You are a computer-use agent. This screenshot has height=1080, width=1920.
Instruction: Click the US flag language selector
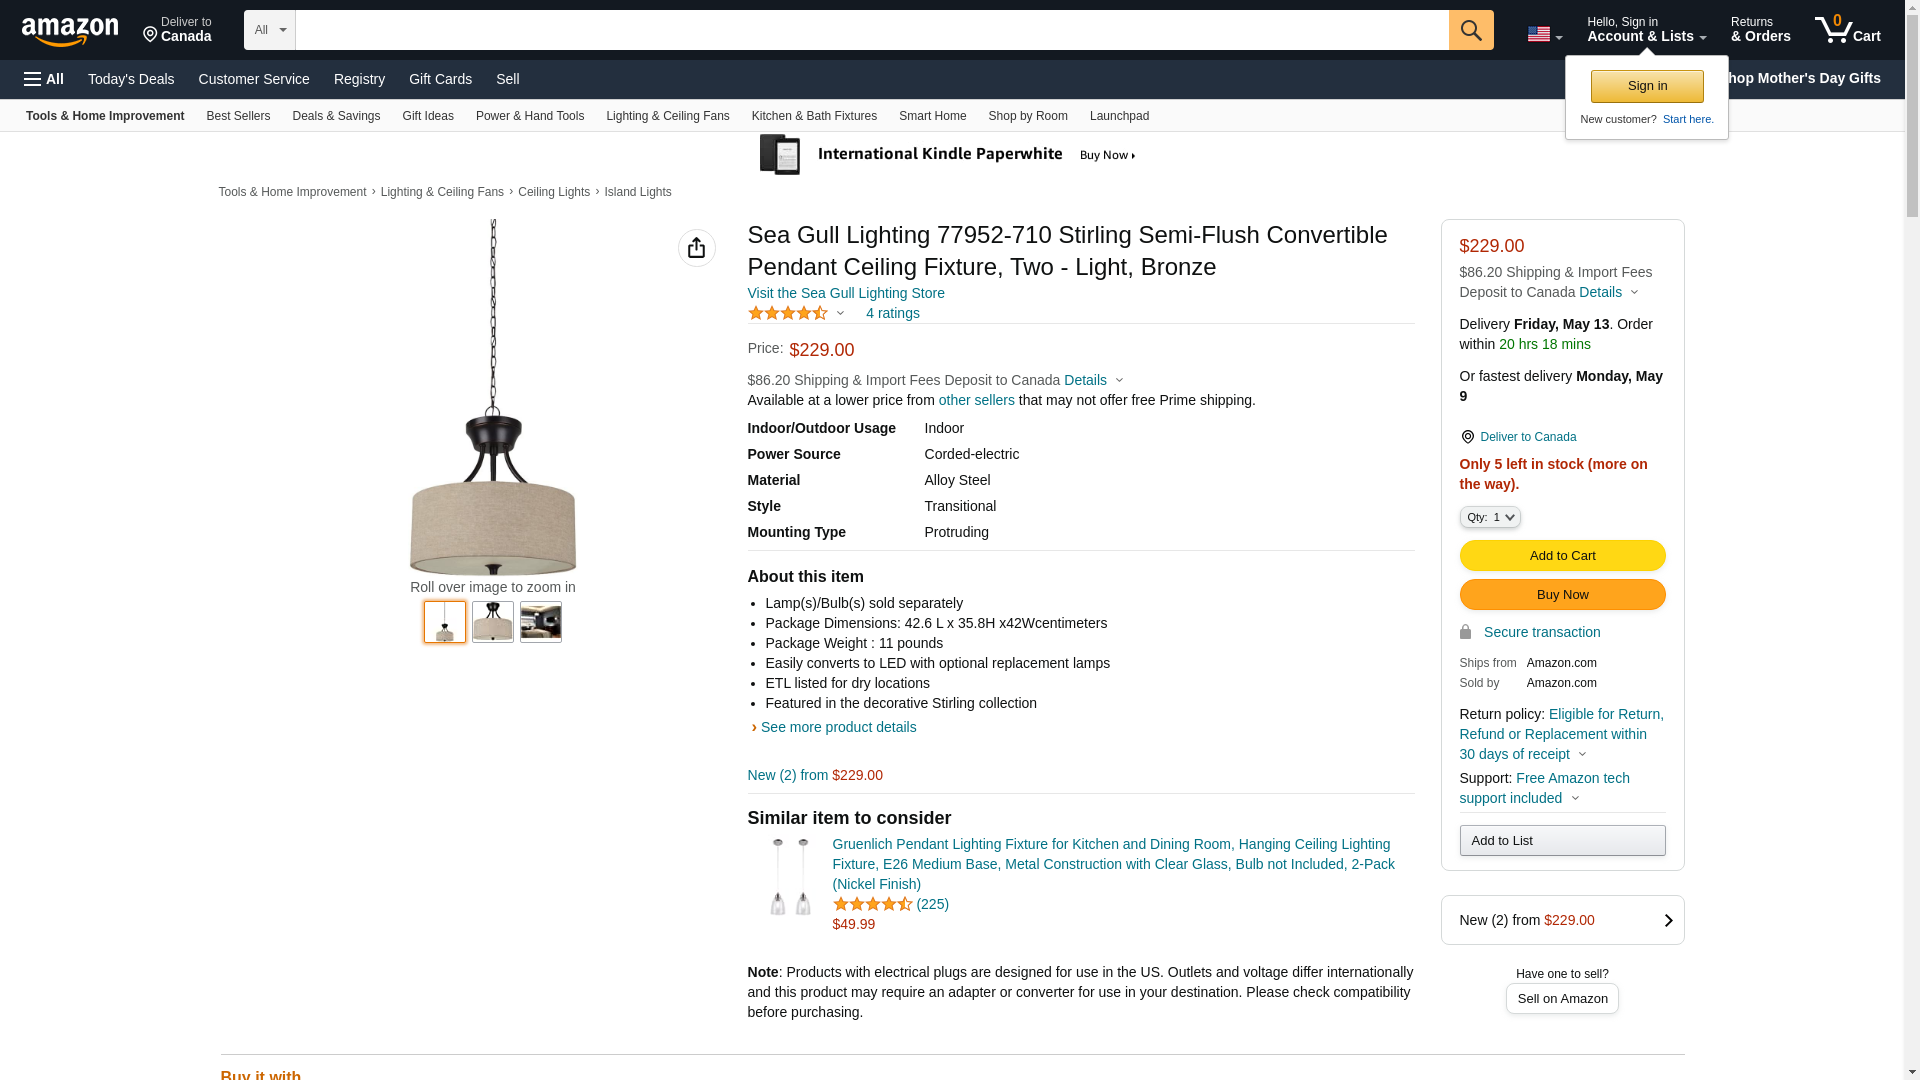click(x=1543, y=34)
